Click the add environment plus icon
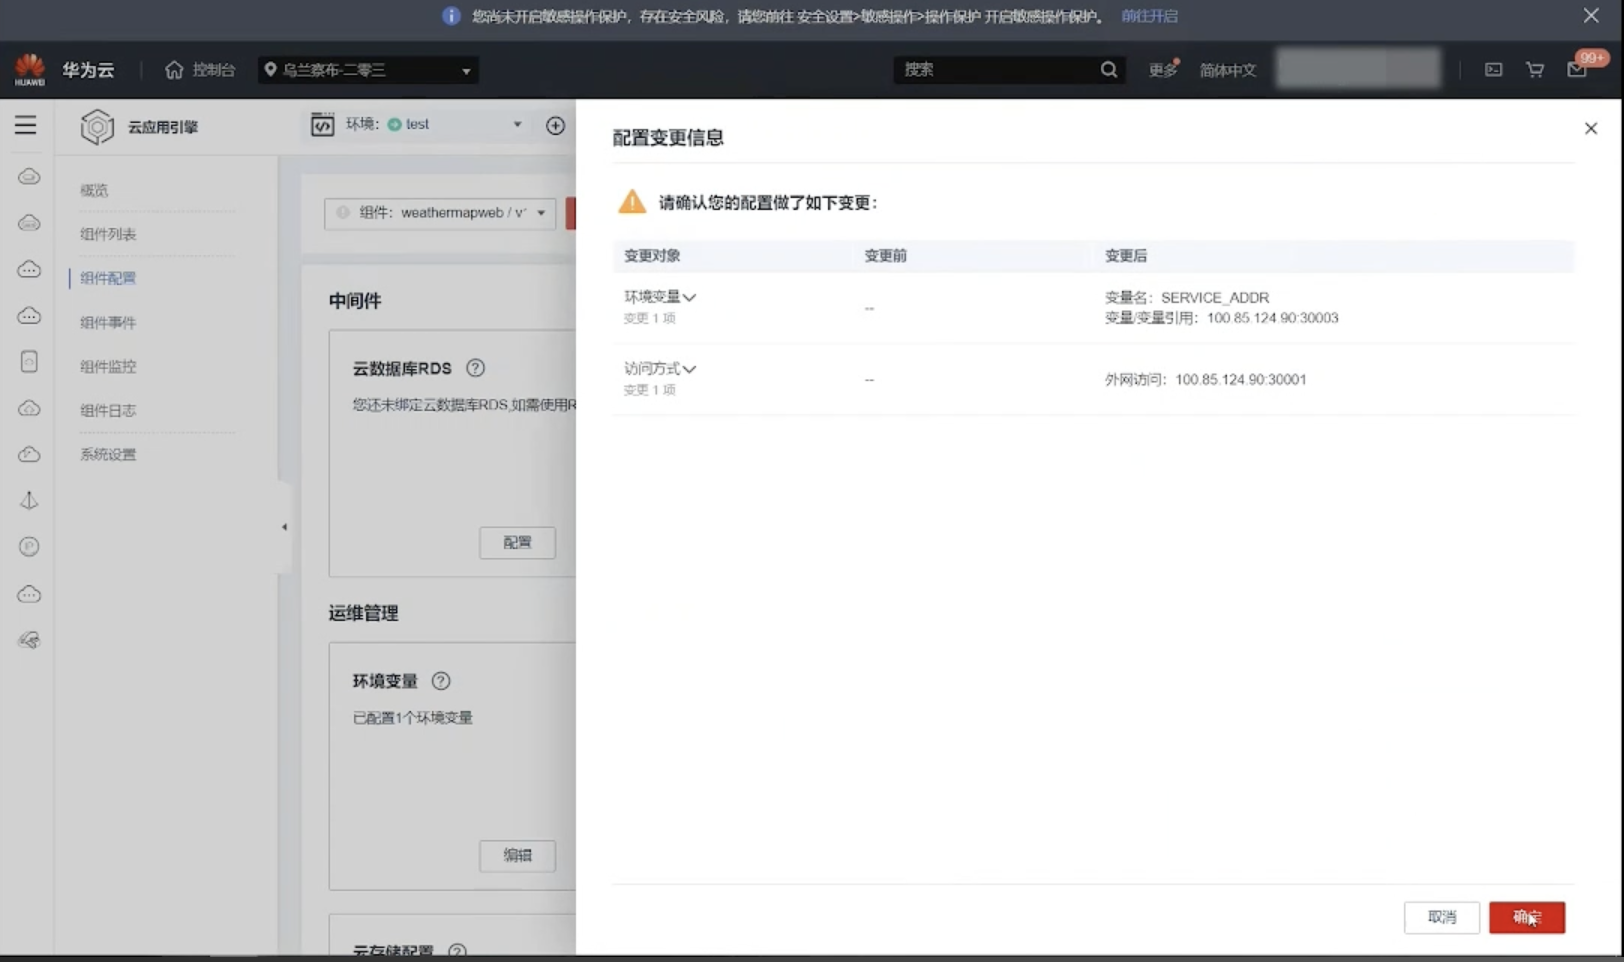1624x962 pixels. [556, 125]
